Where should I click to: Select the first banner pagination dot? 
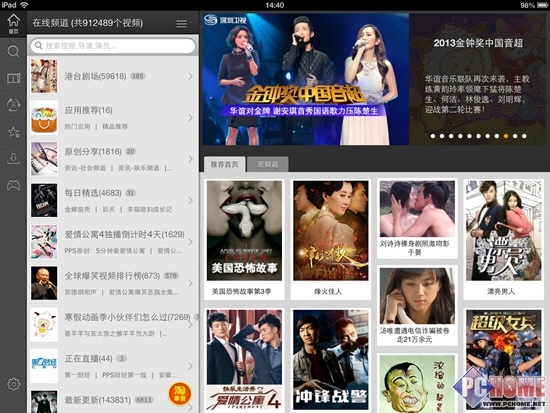pyautogui.click(x=433, y=136)
